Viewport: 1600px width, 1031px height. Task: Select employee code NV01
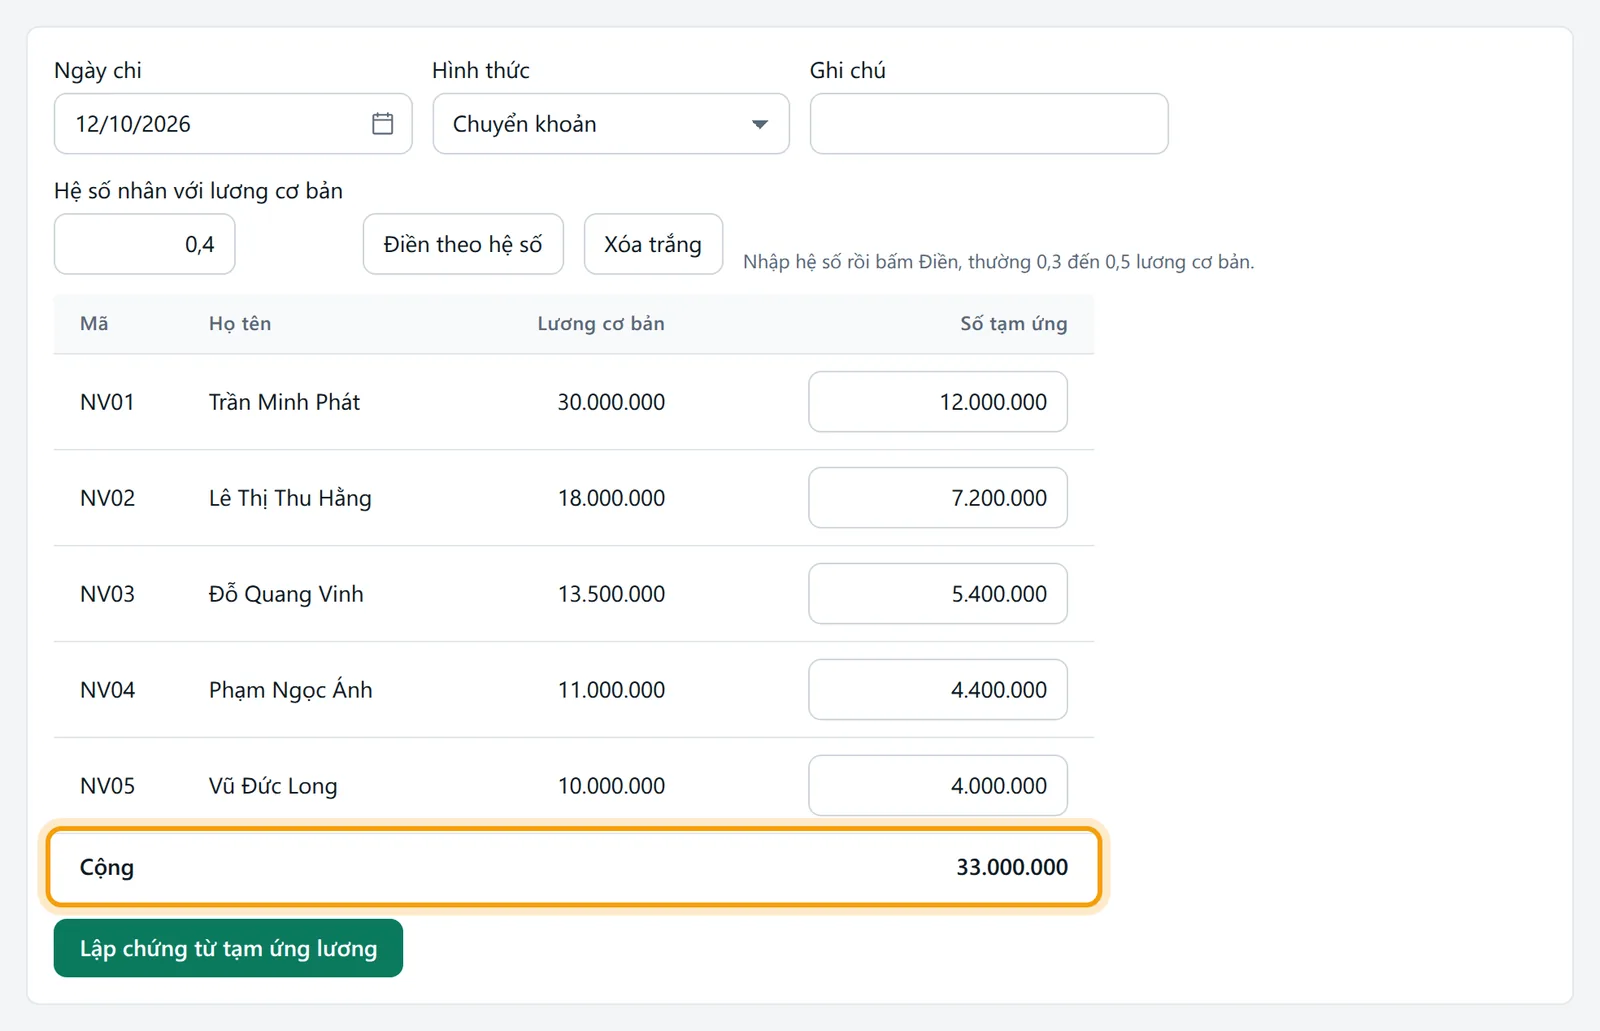tap(107, 402)
